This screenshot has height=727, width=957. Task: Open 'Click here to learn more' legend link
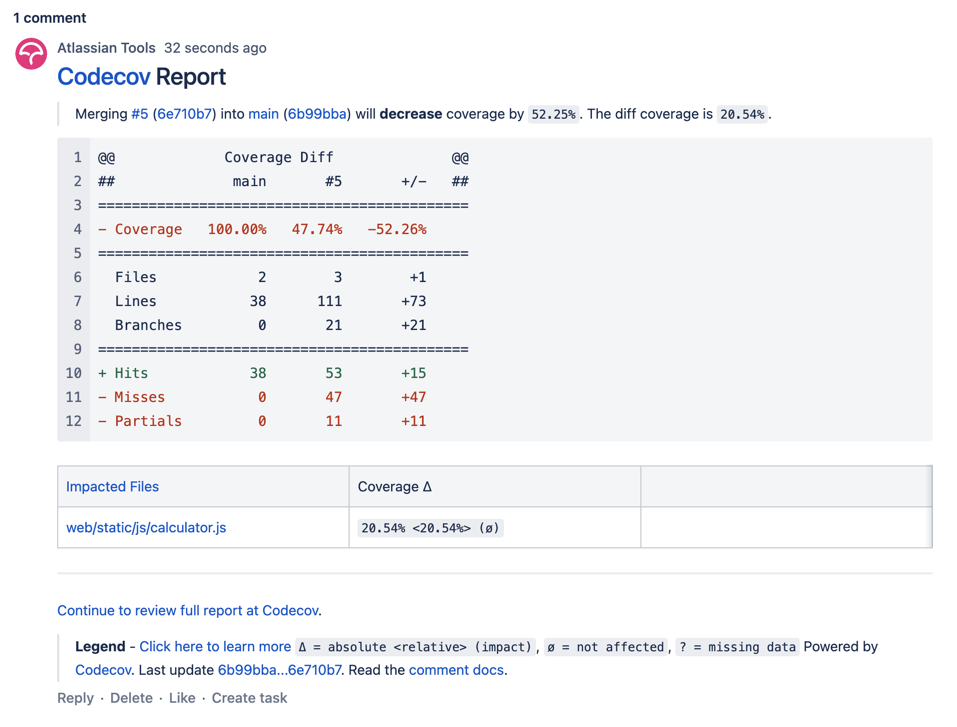pyautogui.click(x=215, y=646)
